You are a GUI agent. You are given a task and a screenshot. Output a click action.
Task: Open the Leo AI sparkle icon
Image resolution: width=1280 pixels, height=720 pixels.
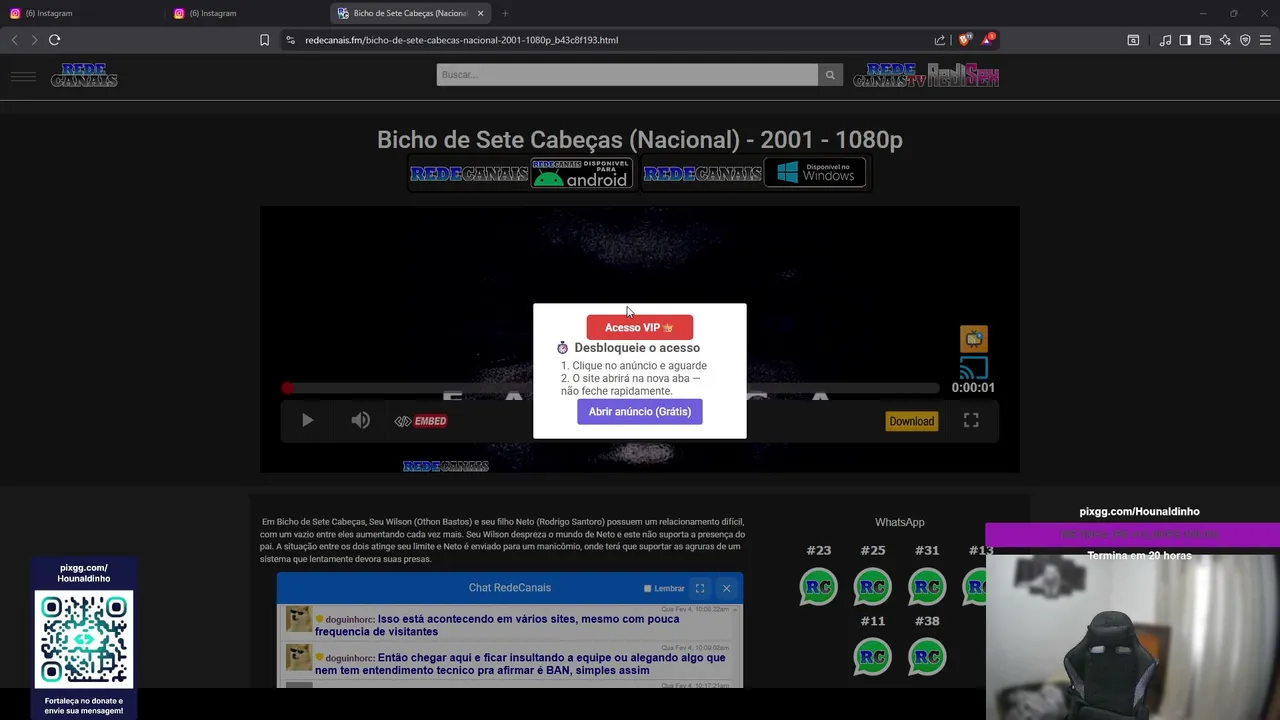tap(1225, 40)
